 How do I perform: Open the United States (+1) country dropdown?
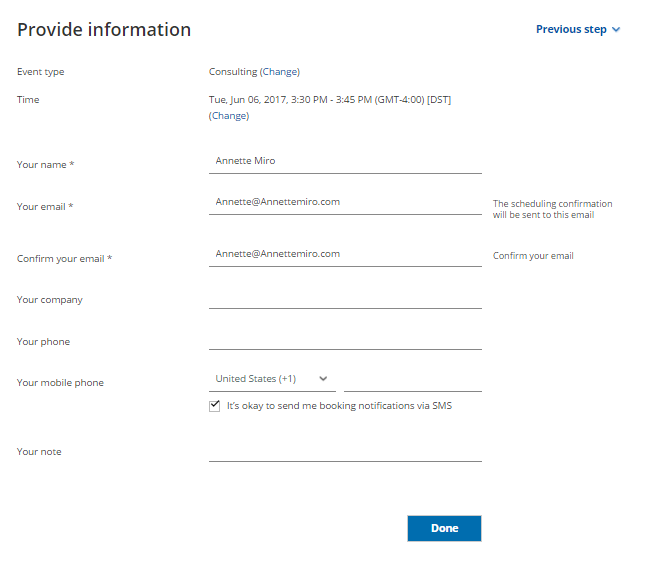click(272, 379)
